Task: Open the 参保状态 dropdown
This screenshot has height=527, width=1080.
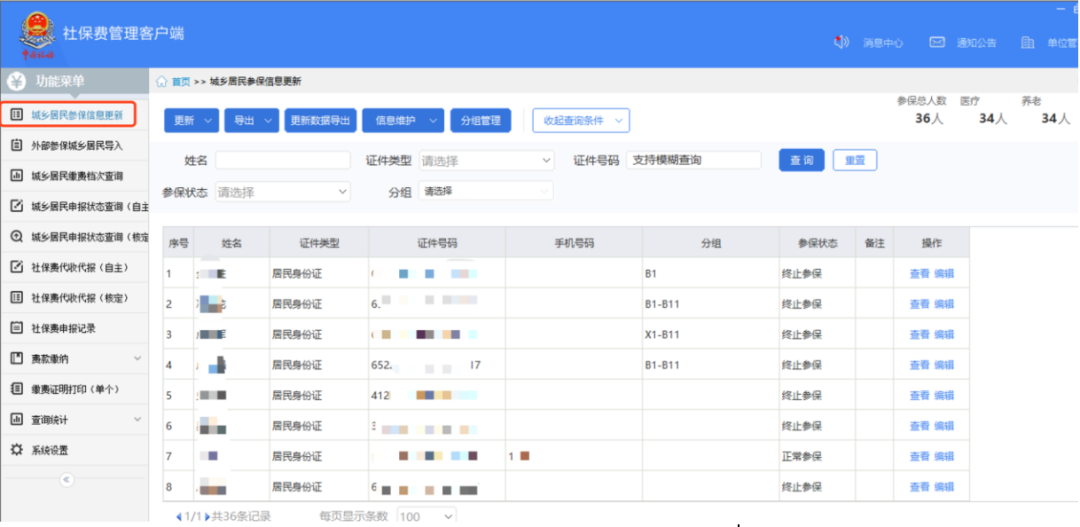Action: click(x=283, y=192)
